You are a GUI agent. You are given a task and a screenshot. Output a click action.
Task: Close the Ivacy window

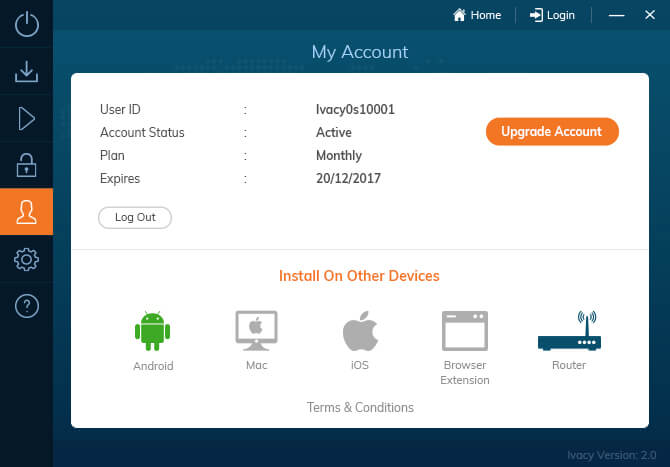(x=650, y=15)
